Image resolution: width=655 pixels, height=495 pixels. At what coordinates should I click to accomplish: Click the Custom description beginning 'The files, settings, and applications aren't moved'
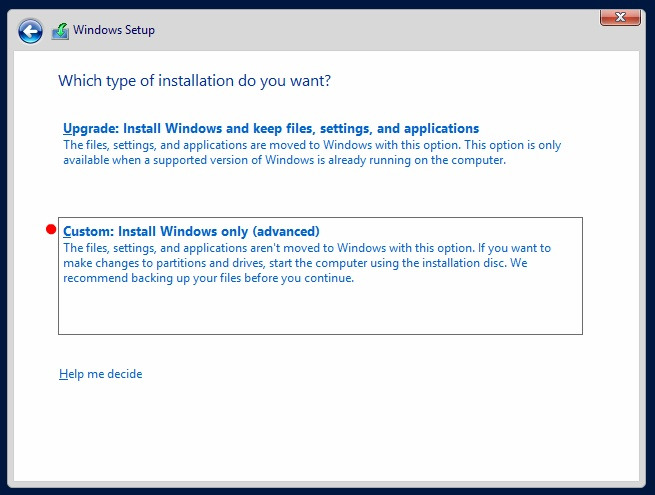tap(307, 263)
